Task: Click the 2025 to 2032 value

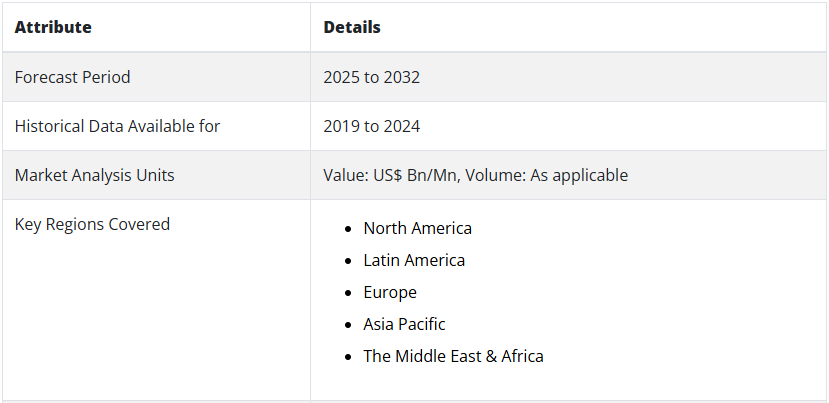Action: [372, 77]
